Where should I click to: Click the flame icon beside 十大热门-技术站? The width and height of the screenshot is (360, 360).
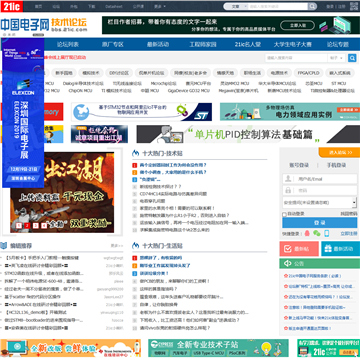tap(135, 153)
